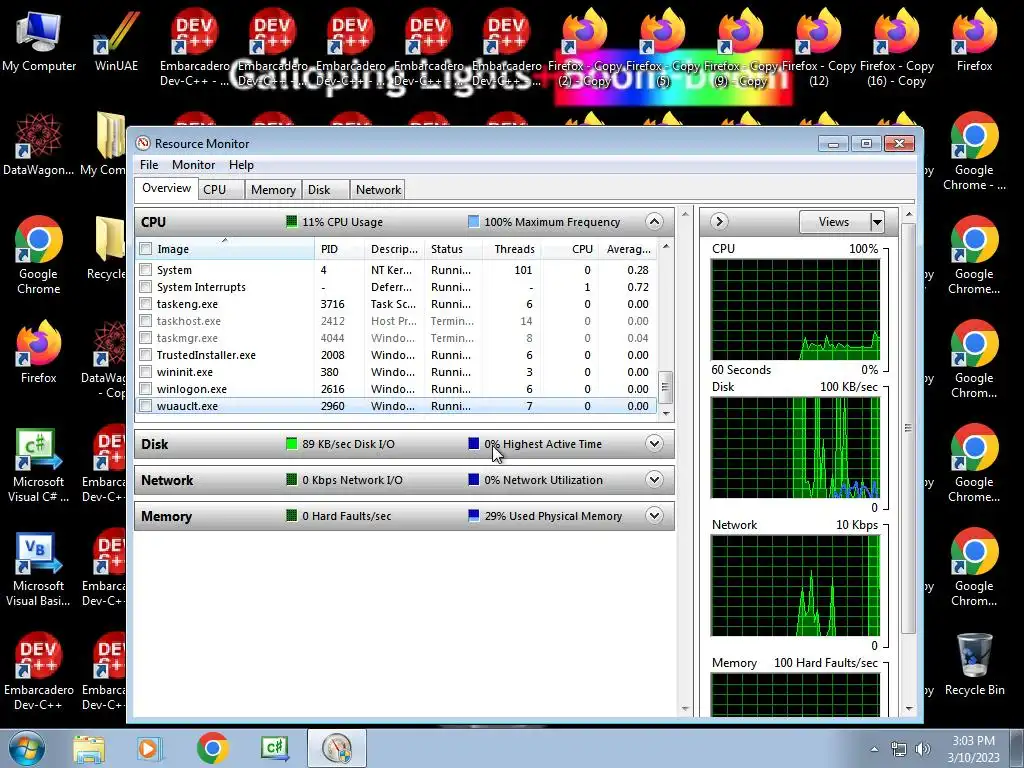Select the Overview tab
The image size is (1024, 768).
coord(166,188)
